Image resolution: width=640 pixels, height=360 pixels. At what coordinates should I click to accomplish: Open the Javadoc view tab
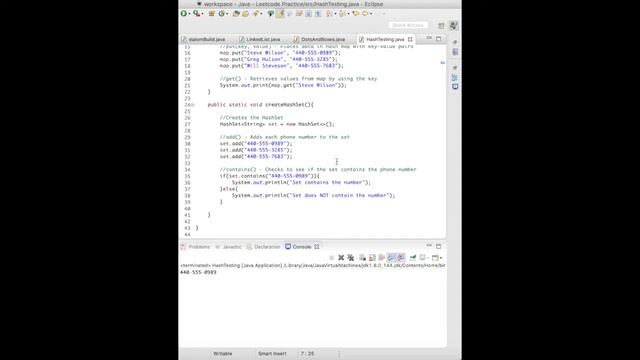tap(229, 247)
